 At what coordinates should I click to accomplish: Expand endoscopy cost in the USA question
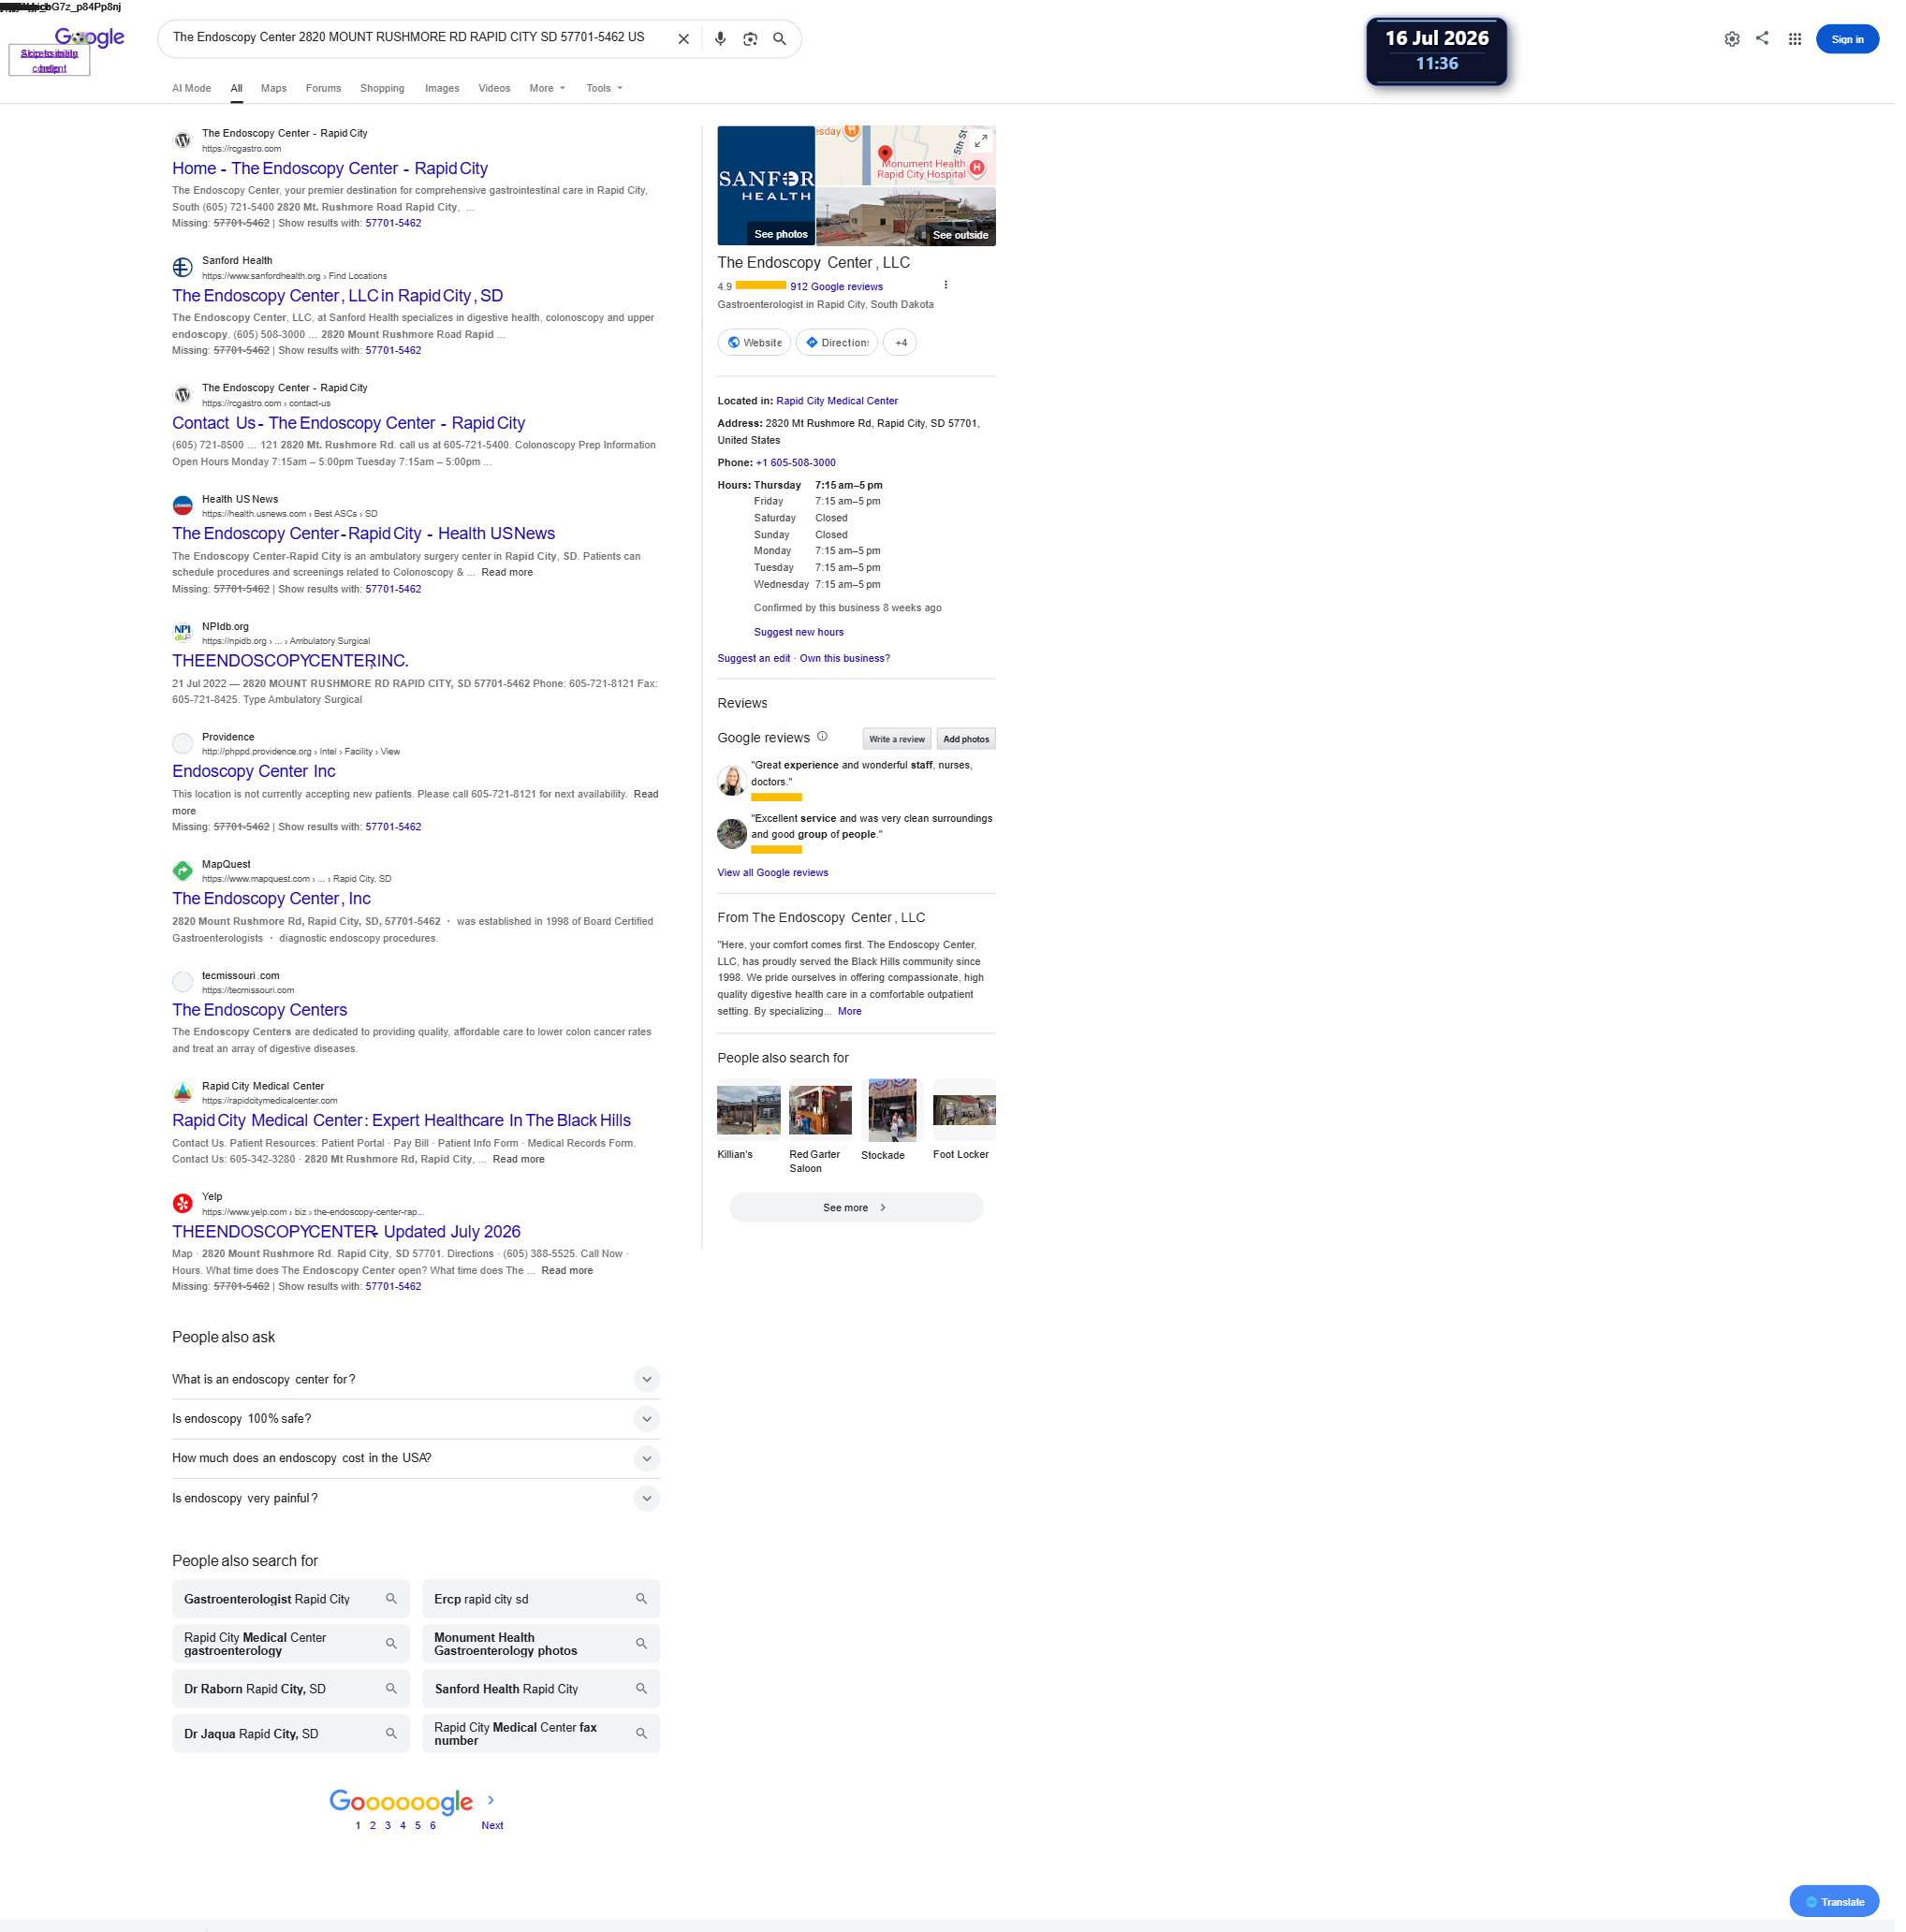pos(647,1459)
